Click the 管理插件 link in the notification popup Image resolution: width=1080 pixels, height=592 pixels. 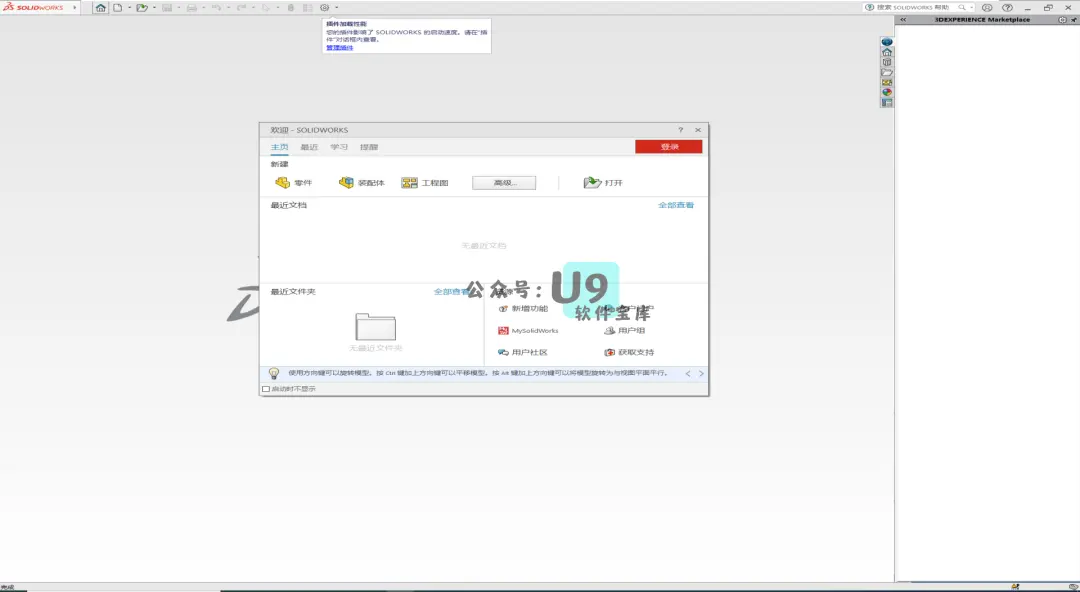(x=340, y=48)
